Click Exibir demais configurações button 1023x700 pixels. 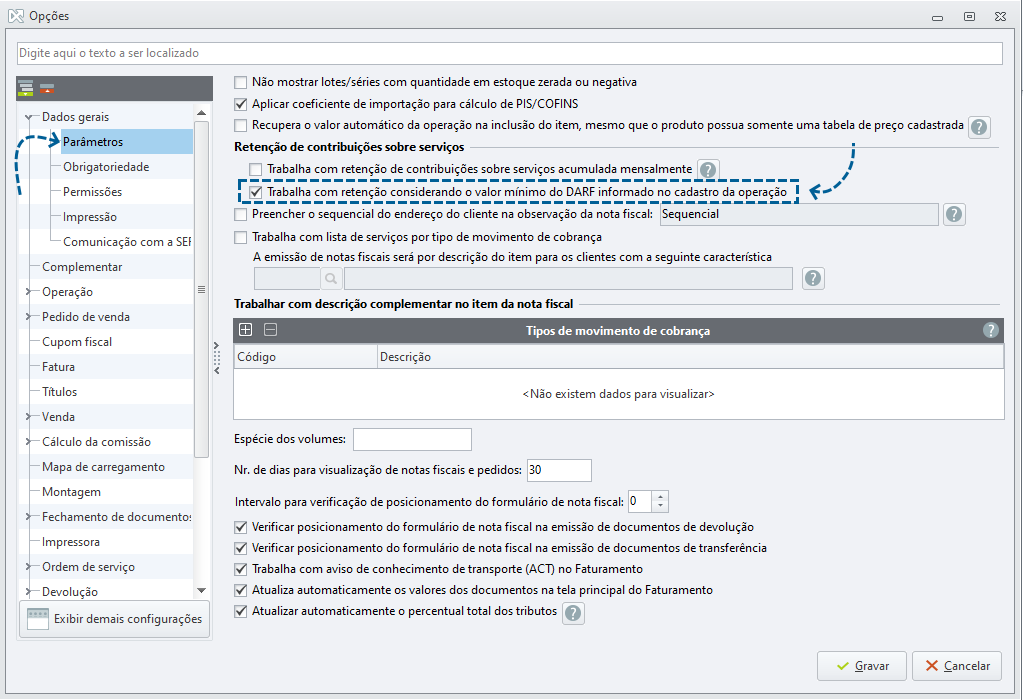coord(115,619)
